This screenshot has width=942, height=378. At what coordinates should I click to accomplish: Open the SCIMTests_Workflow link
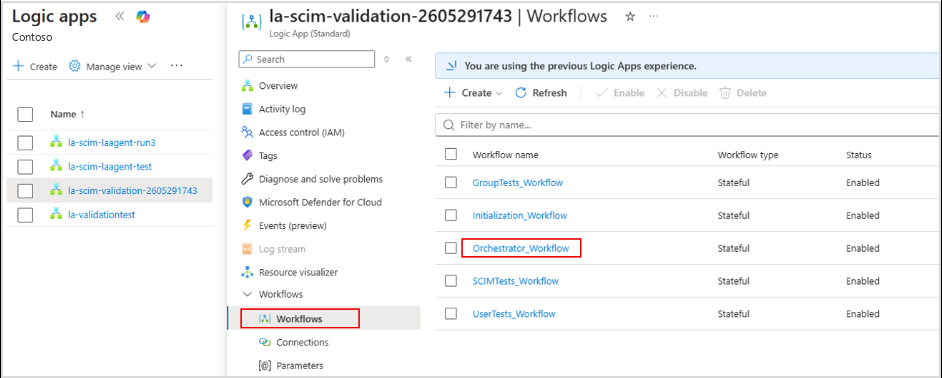pyautogui.click(x=515, y=281)
